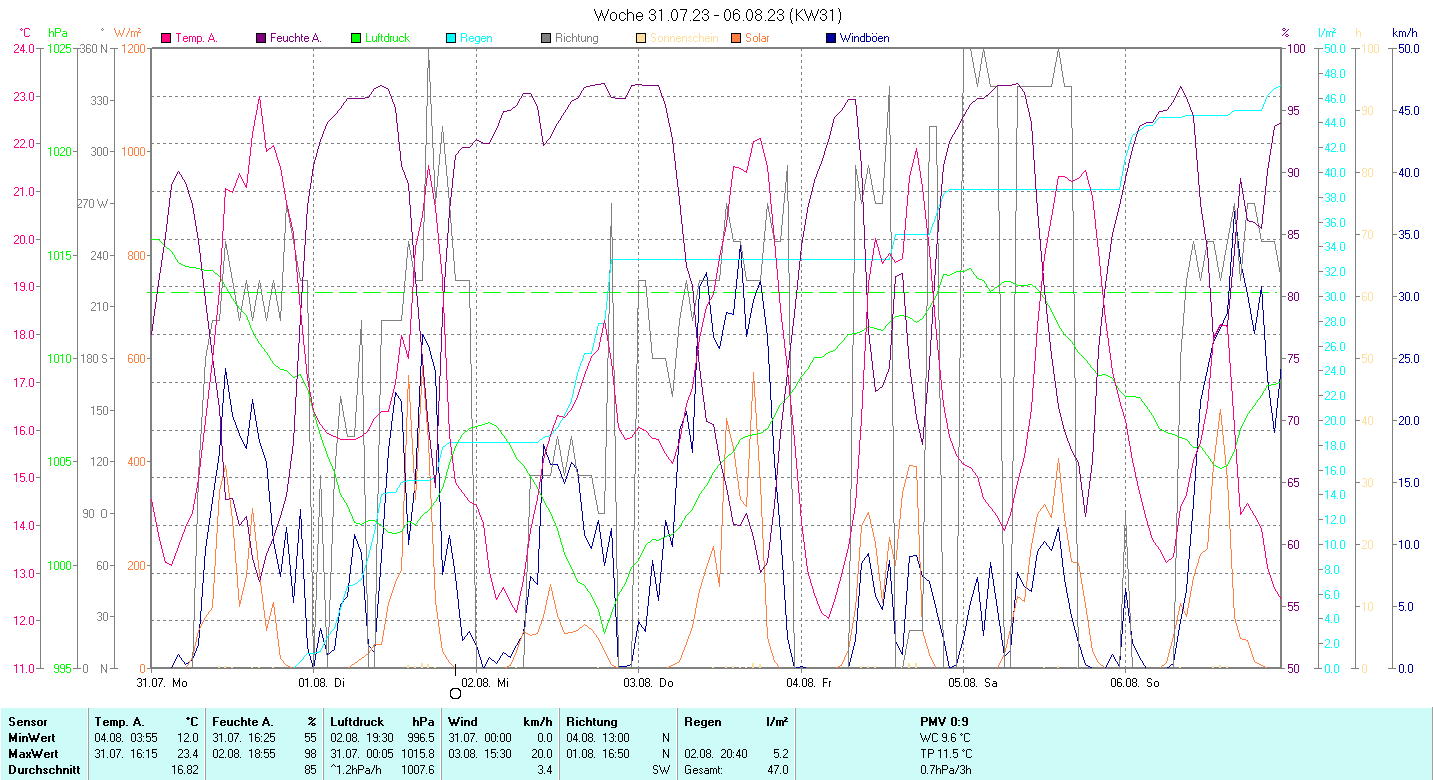Viewport: 1433px width, 780px height.
Task: Click the '01.08. Di' date label
Action: pyautogui.click(x=322, y=683)
